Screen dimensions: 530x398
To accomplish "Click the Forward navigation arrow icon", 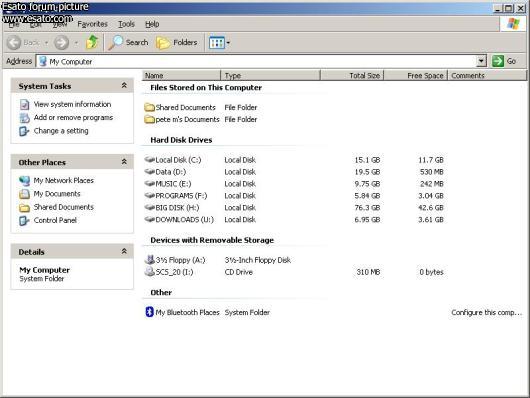I will coord(62,43).
